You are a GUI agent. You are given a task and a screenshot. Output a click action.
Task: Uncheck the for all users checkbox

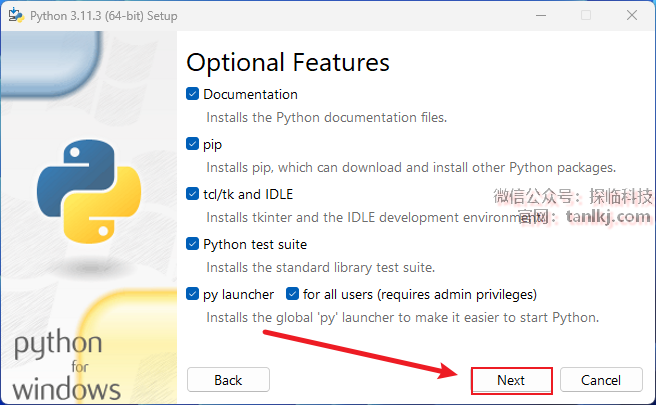point(292,294)
